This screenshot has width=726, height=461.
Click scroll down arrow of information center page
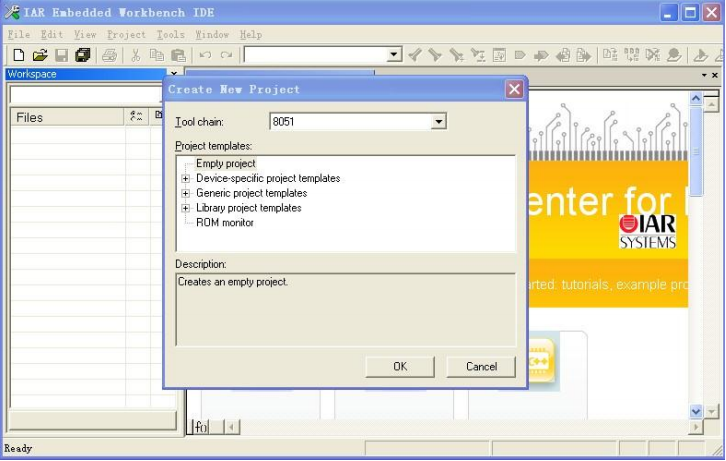coord(695,411)
